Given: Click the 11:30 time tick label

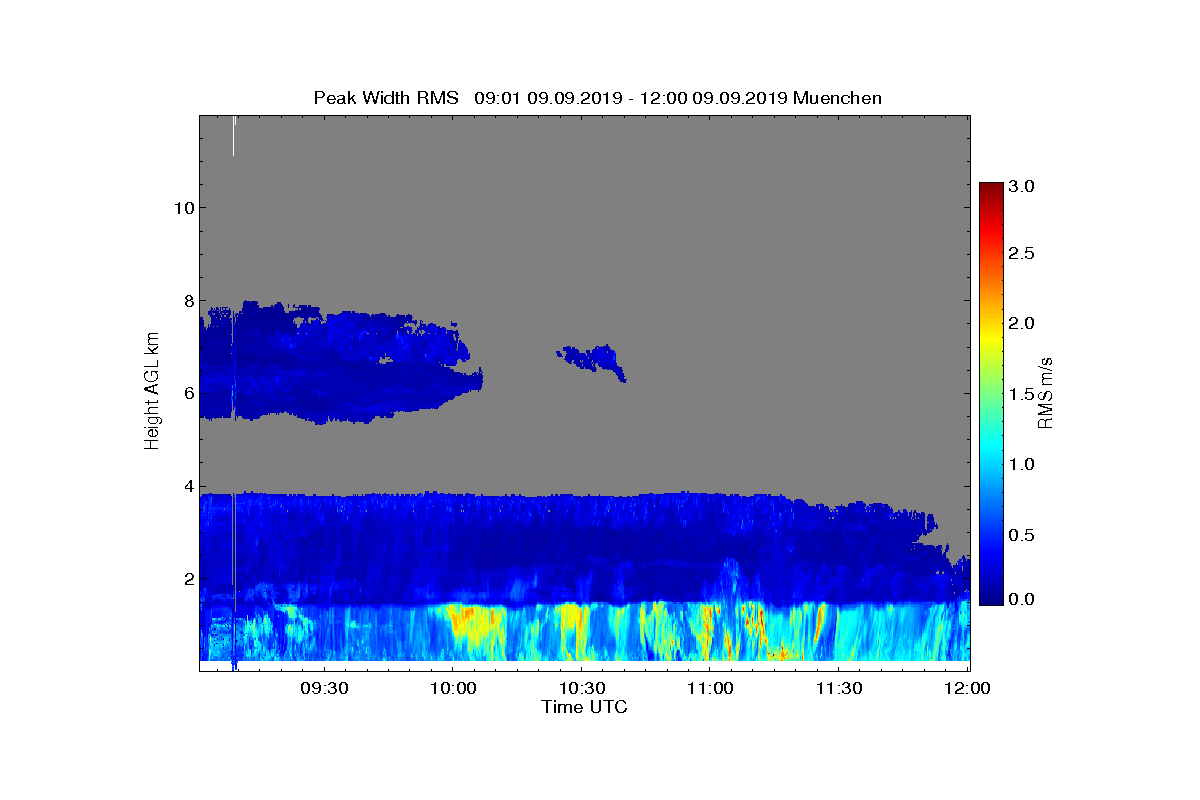Looking at the screenshot, I should pos(840,689).
